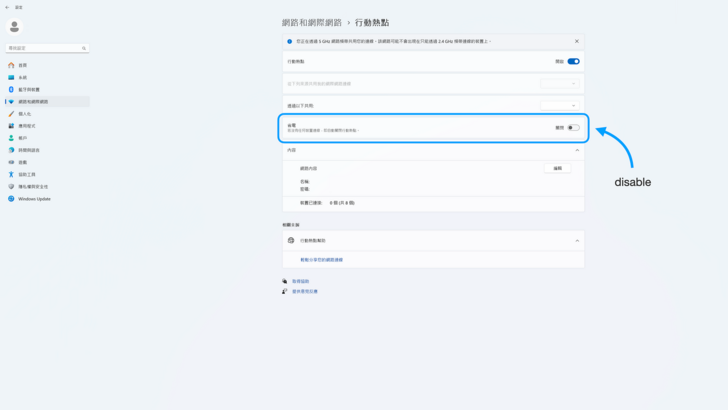Click the 編輯 edit button for network properties
The height and width of the screenshot is (410, 728).
[x=557, y=168]
